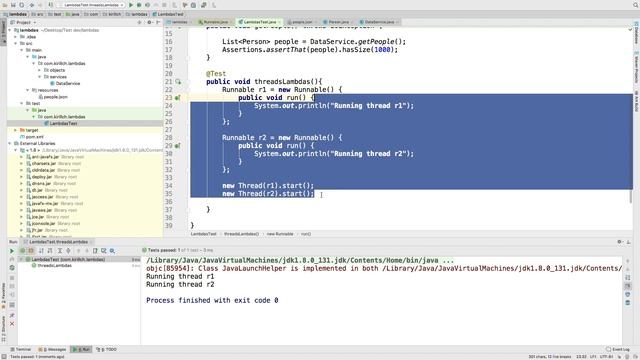640x360 pixels.
Task: Click override gutter icon on line 23
Action: 178,98
